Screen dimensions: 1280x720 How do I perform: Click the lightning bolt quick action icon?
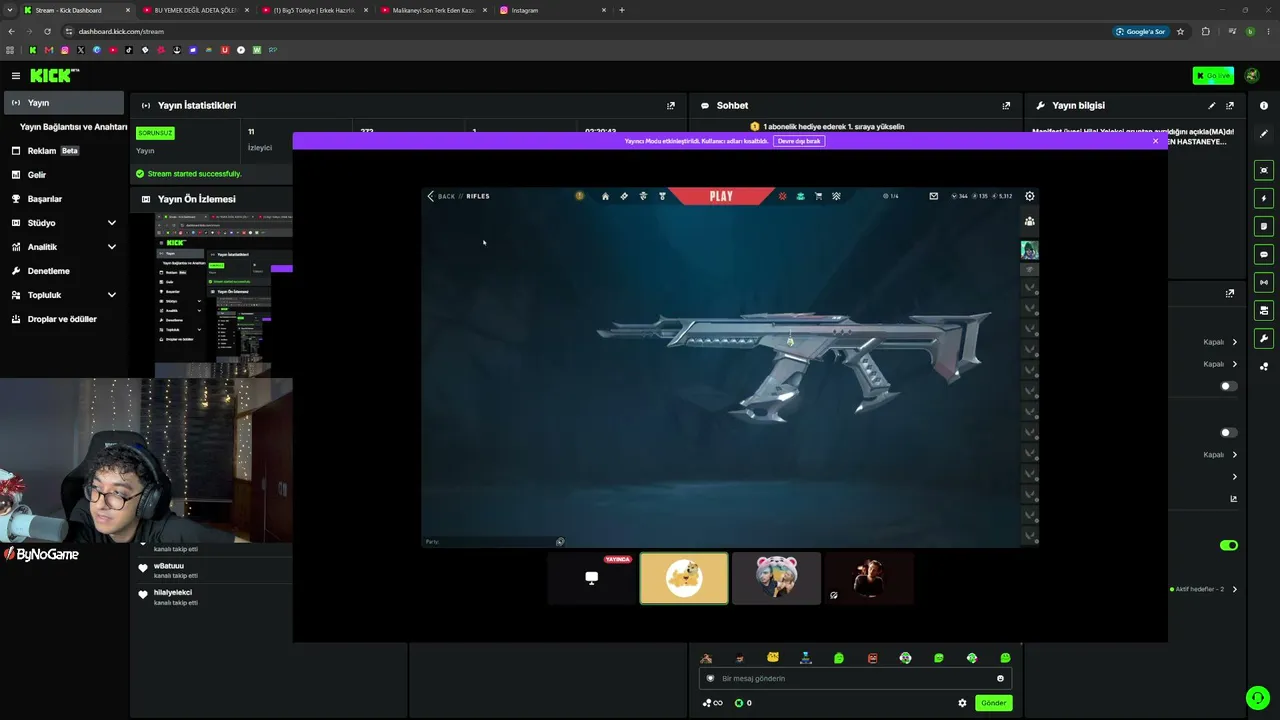(x=1264, y=198)
